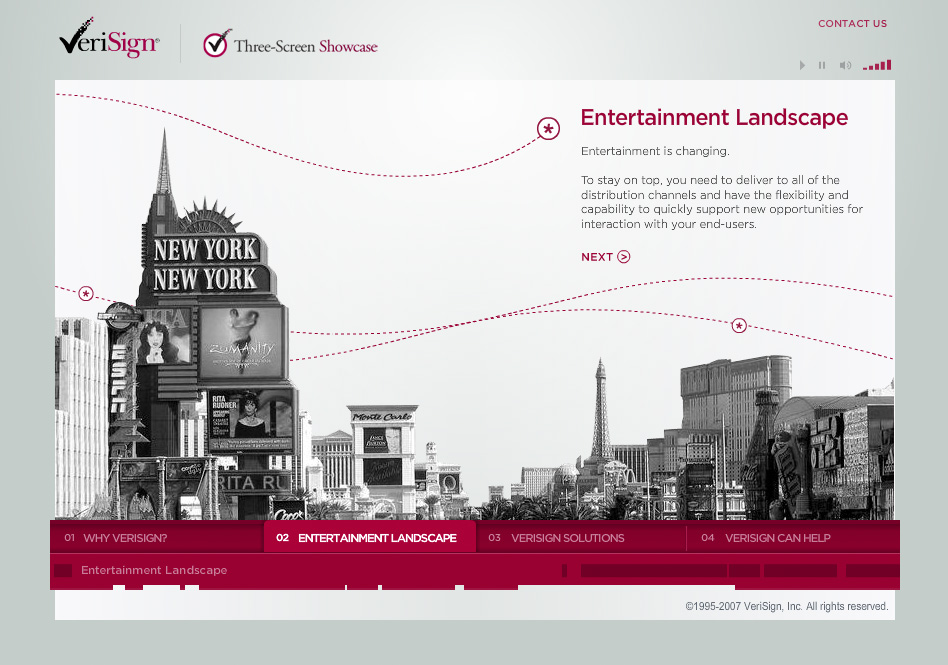Viewport: 948px width, 665px height.
Task: Click the asterisk marker near the New York sign
Action: pyautogui.click(x=86, y=294)
